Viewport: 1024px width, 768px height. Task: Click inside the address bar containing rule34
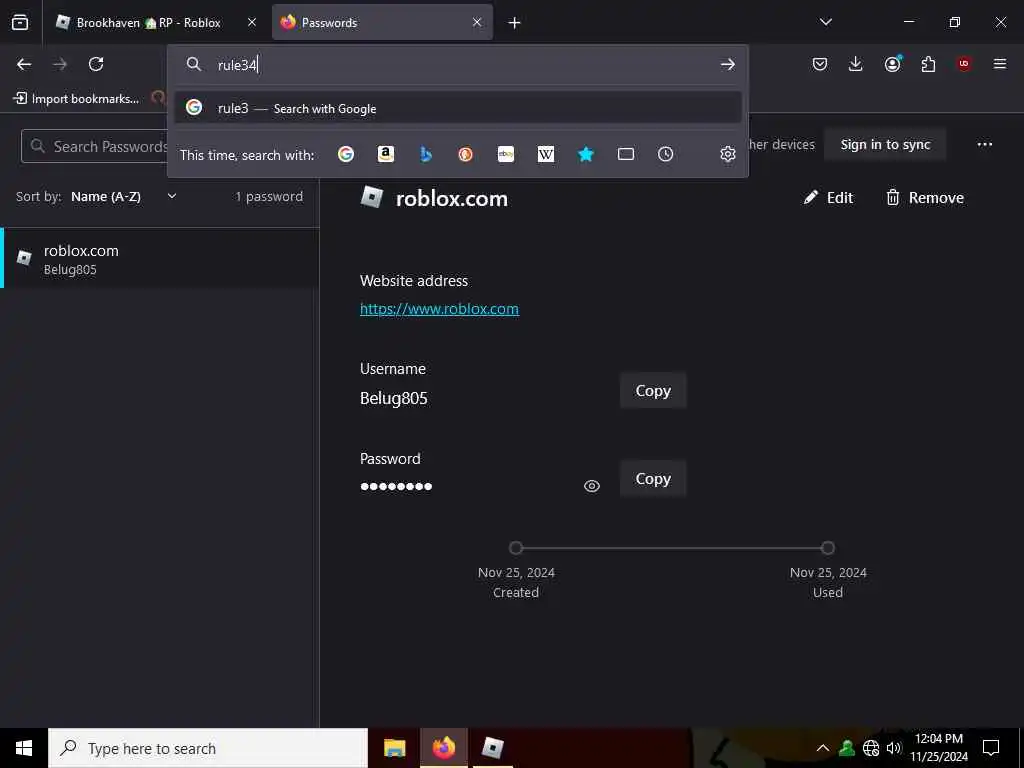coord(457,65)
